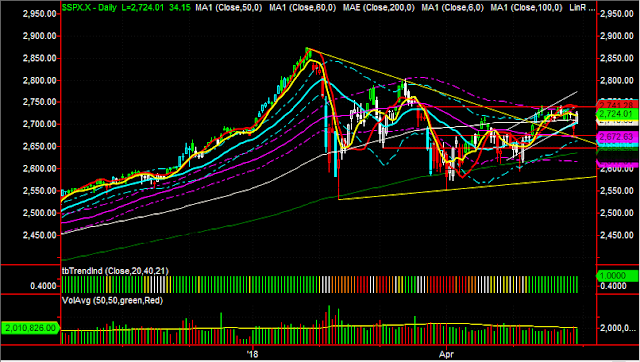
Task: Click the VolAvg (50,50,green,Red) label
Action: (112, 301)
